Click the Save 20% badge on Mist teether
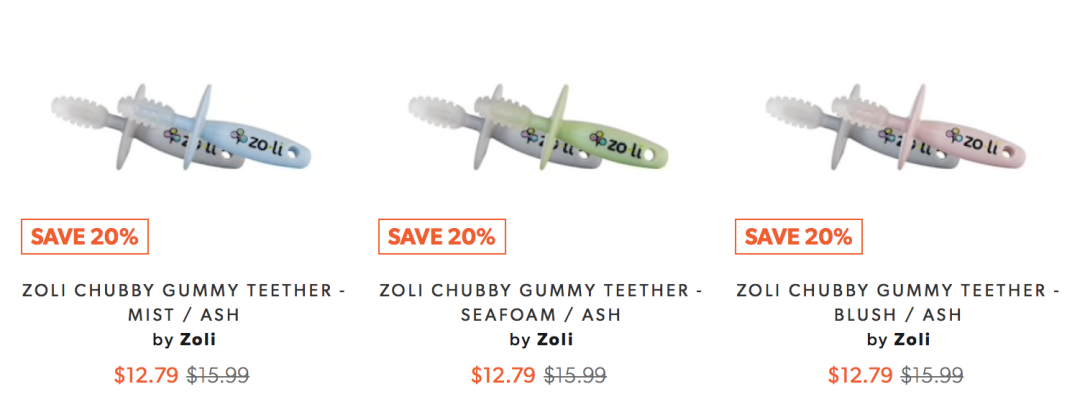The image size is (1080, 397). coord(85,236)
